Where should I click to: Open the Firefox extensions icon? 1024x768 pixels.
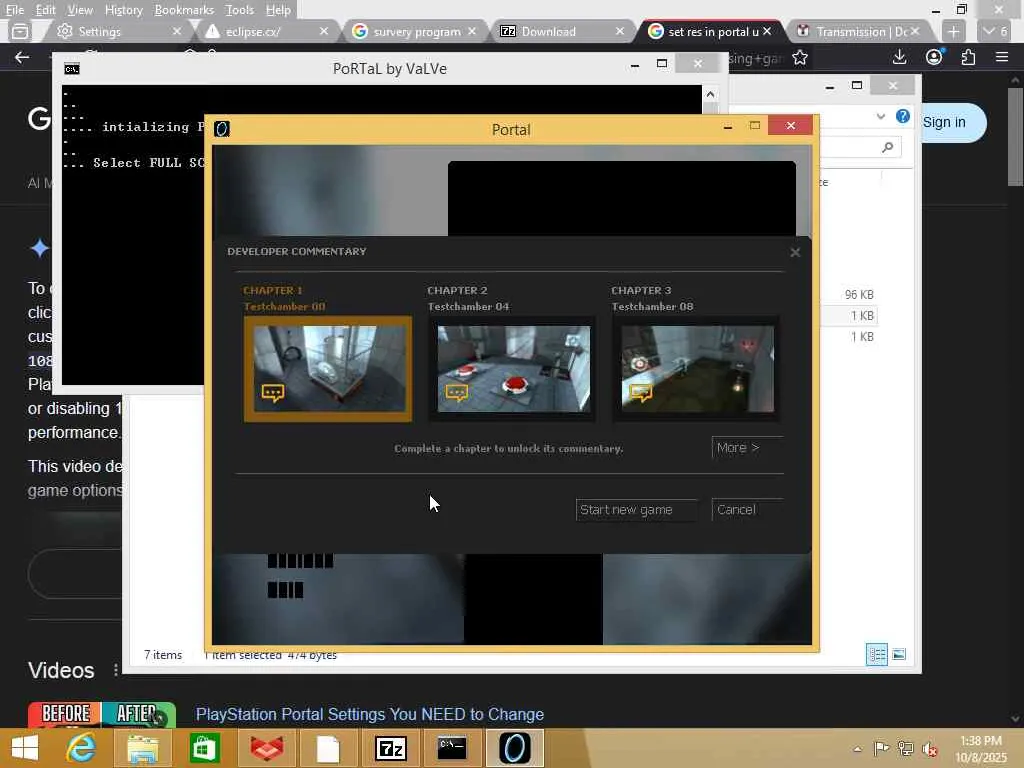[968, 57]
